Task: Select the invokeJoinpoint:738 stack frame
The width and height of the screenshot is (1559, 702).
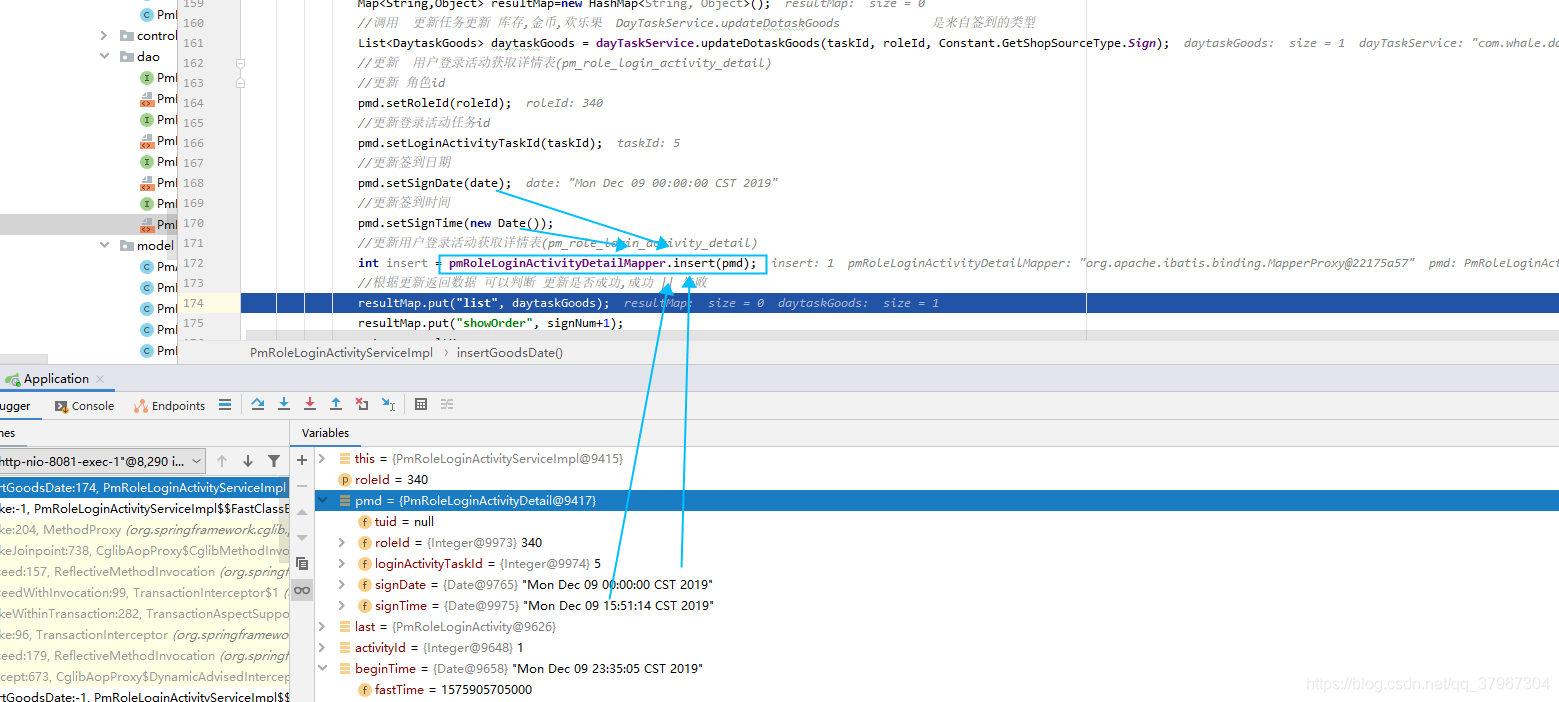Action: [144, 550]
